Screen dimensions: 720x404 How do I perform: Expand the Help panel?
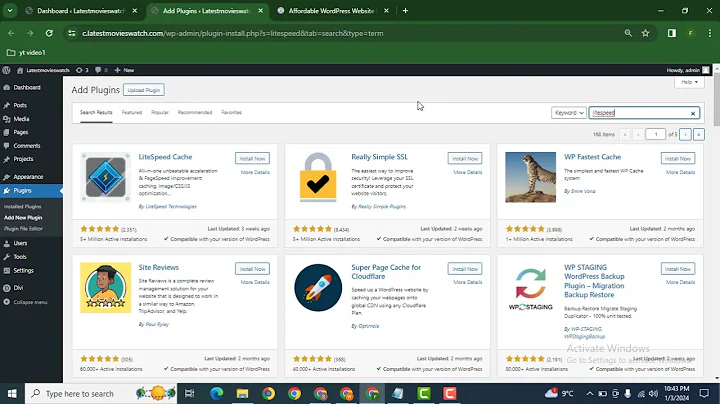coord(689,82)
